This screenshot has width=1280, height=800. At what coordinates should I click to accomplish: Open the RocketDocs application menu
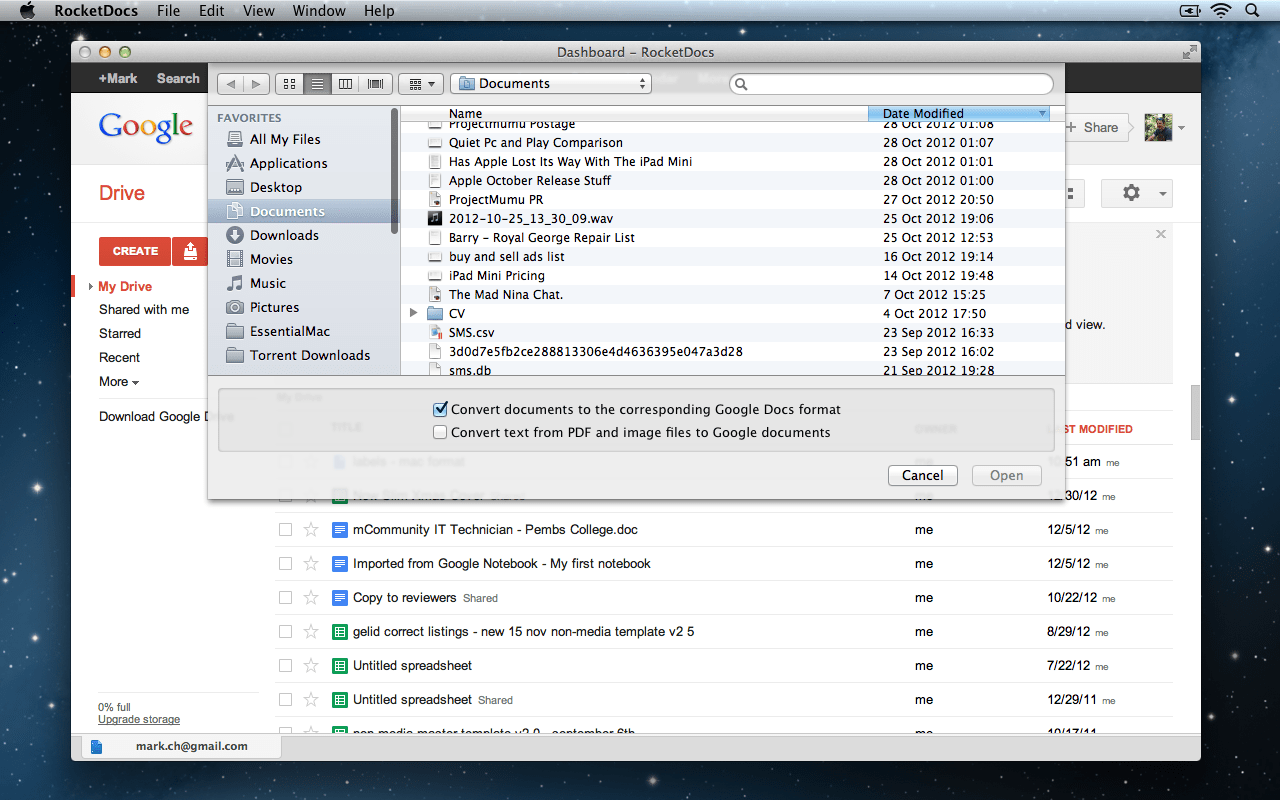pyautogui.click(x=96, y=11)
